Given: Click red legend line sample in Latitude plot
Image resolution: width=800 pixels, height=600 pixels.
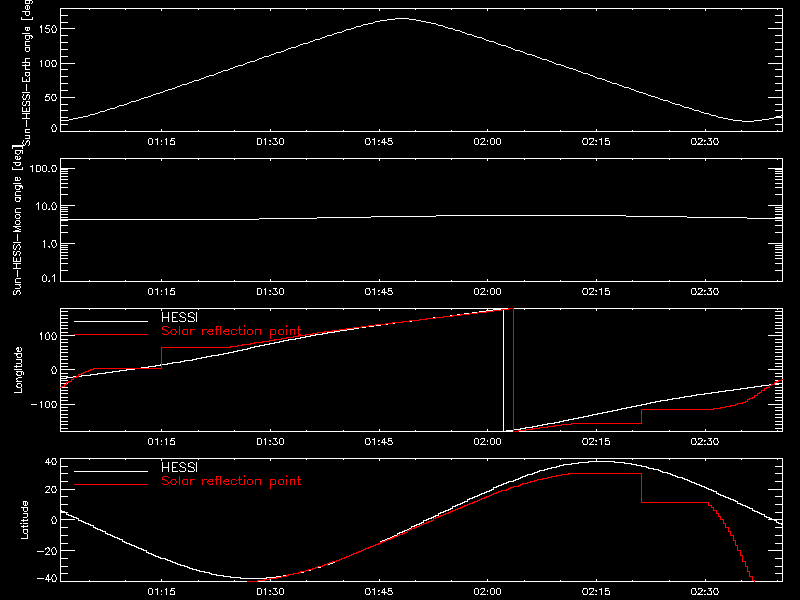Looking at the screenshot, I should coord(111,485).
